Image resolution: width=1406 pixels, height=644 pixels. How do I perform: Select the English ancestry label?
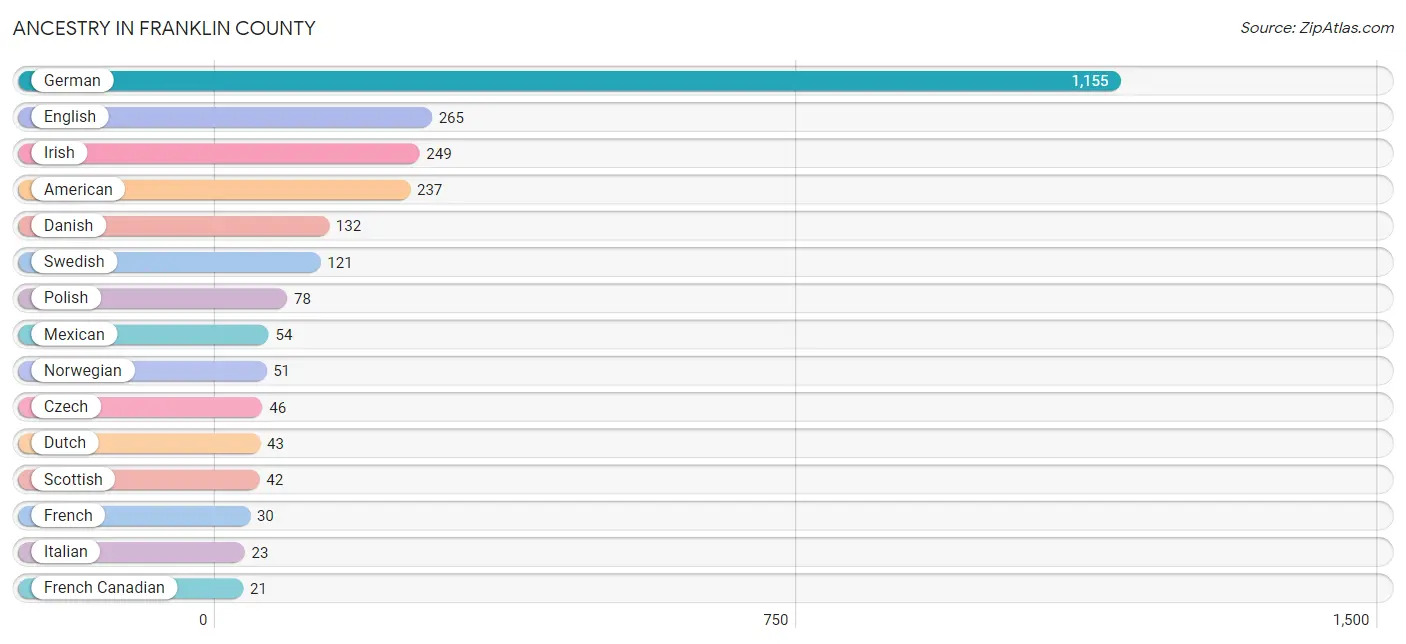point(70,117)
